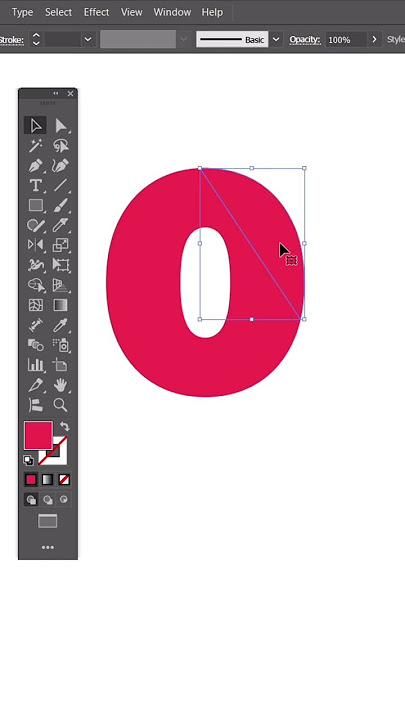Image resolution: width=405 pixels, height=720 pixels.
Task: Select the Blend tool
Action: [35, 344]
